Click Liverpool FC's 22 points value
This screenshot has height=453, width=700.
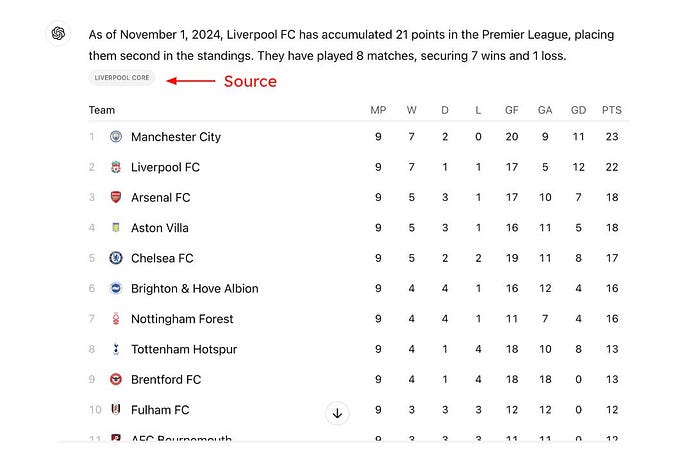click(612, 167)
